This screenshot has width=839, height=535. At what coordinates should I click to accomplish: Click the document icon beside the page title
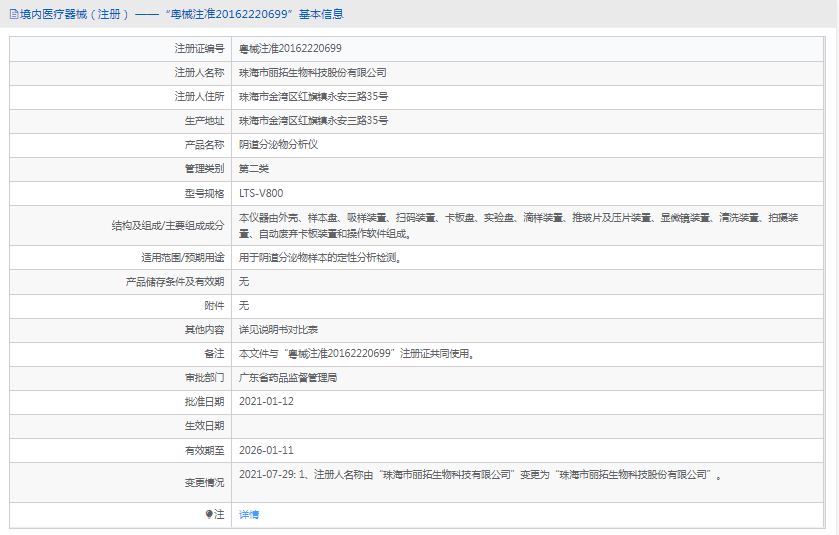coord(14,14)
